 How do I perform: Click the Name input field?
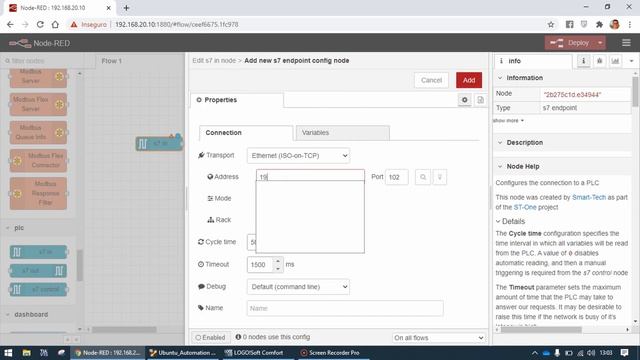(x=345, y=308)
